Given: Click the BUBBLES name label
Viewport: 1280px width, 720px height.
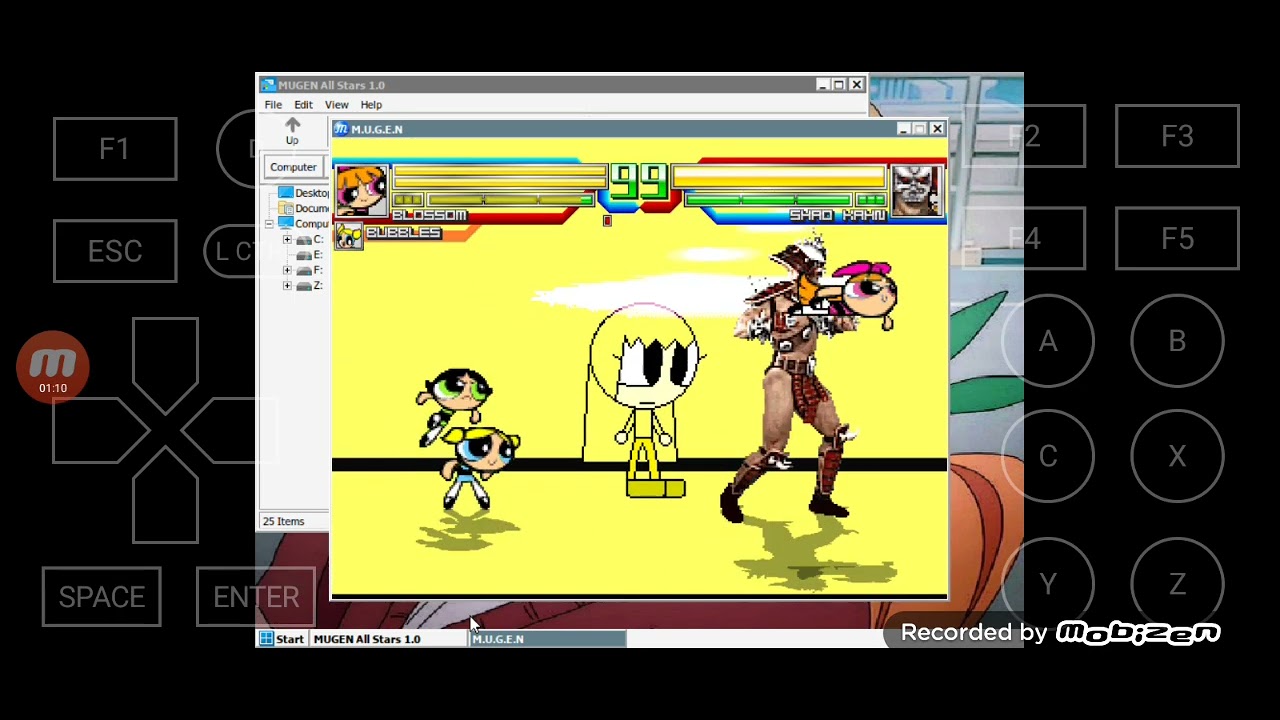Looking at the screenshot, I should click(403, 233).
